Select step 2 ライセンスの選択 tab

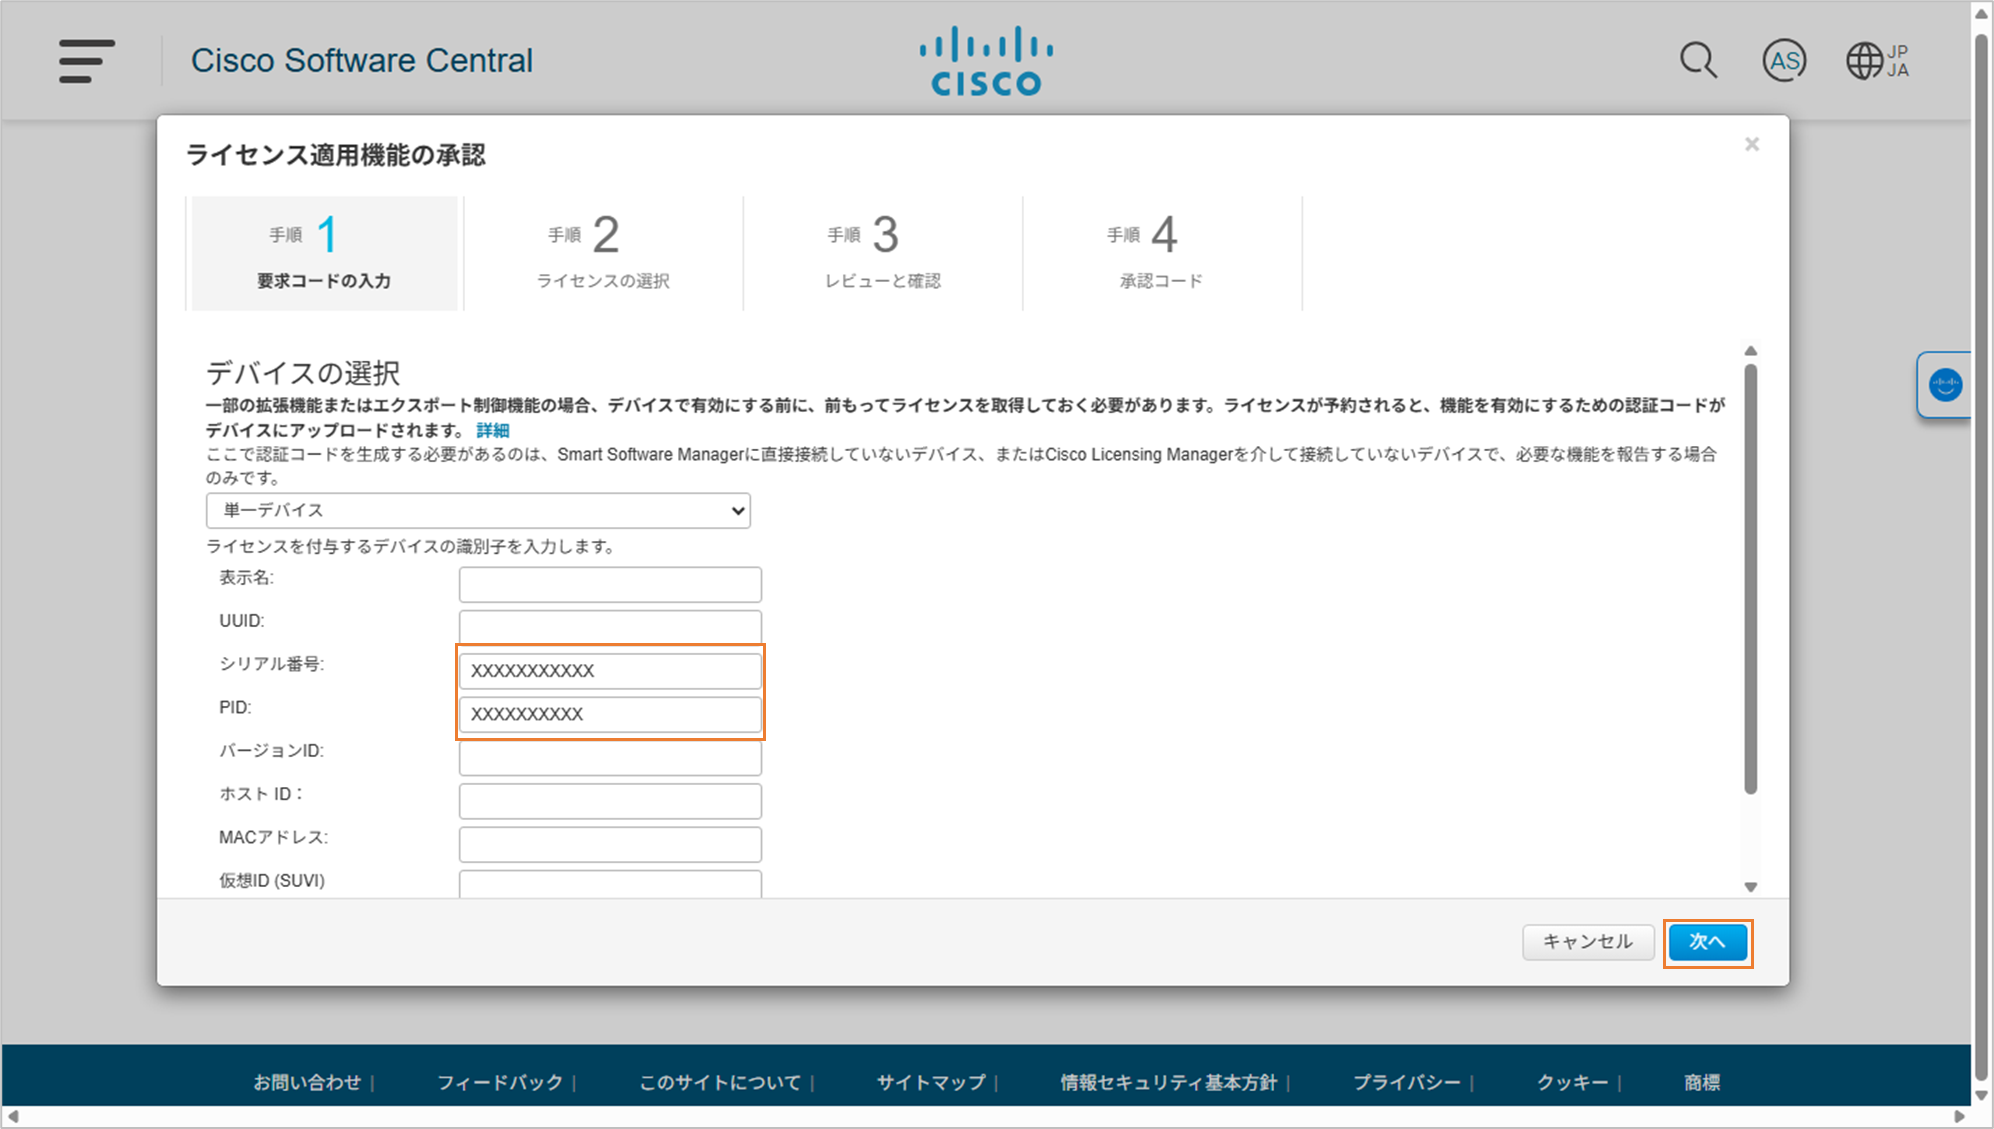pyautogui.click(x=603, y=254)
